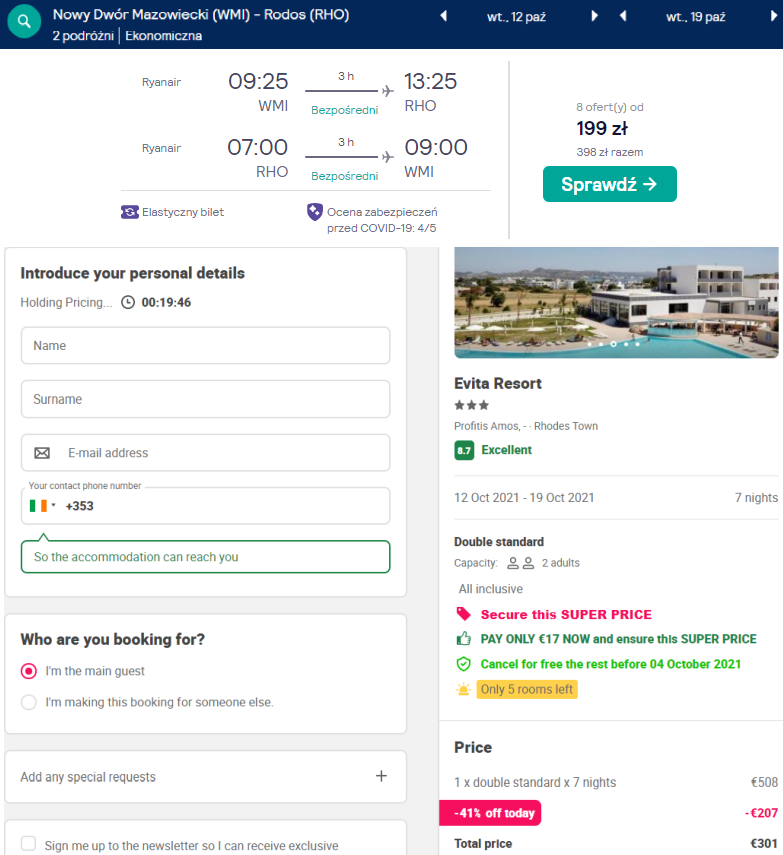
Task: Click the Elastyczny bilet ticket icon
Action: point(130,212)
